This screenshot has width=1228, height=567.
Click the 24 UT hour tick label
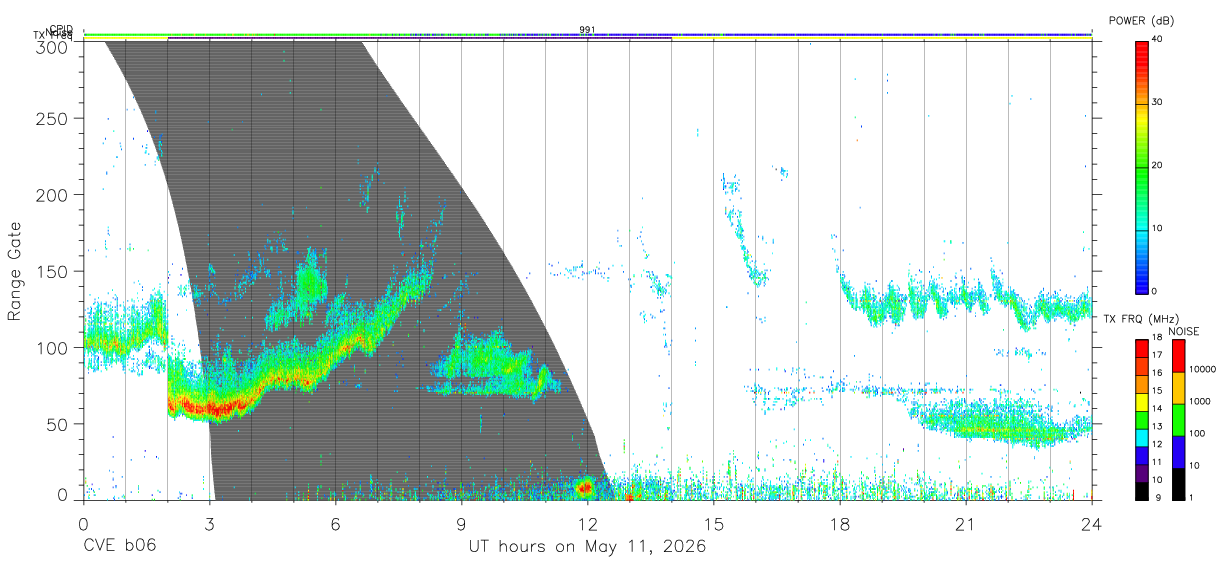[1092, 524]
